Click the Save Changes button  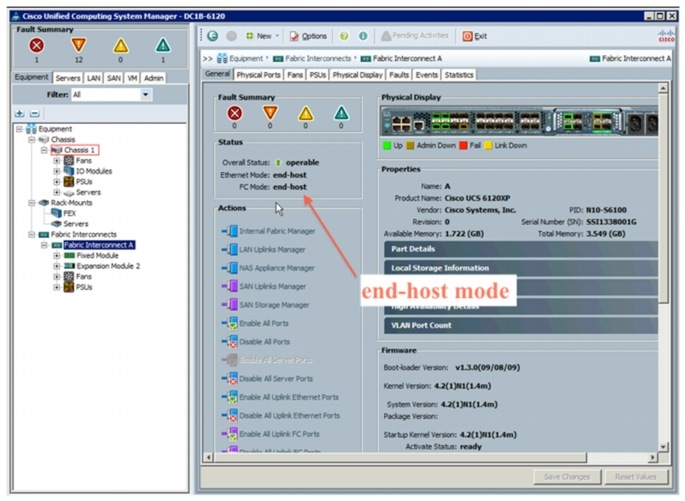point(567,477)
